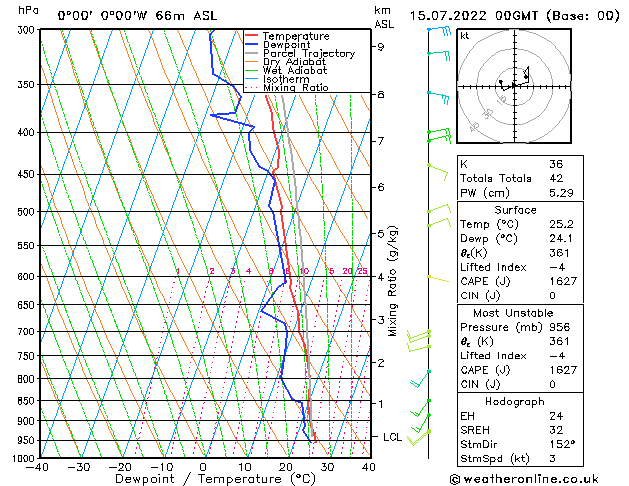Click the Surface Temp value 25.2
Viewport: 629px width, 486px height.
click(x=561, y=224)
